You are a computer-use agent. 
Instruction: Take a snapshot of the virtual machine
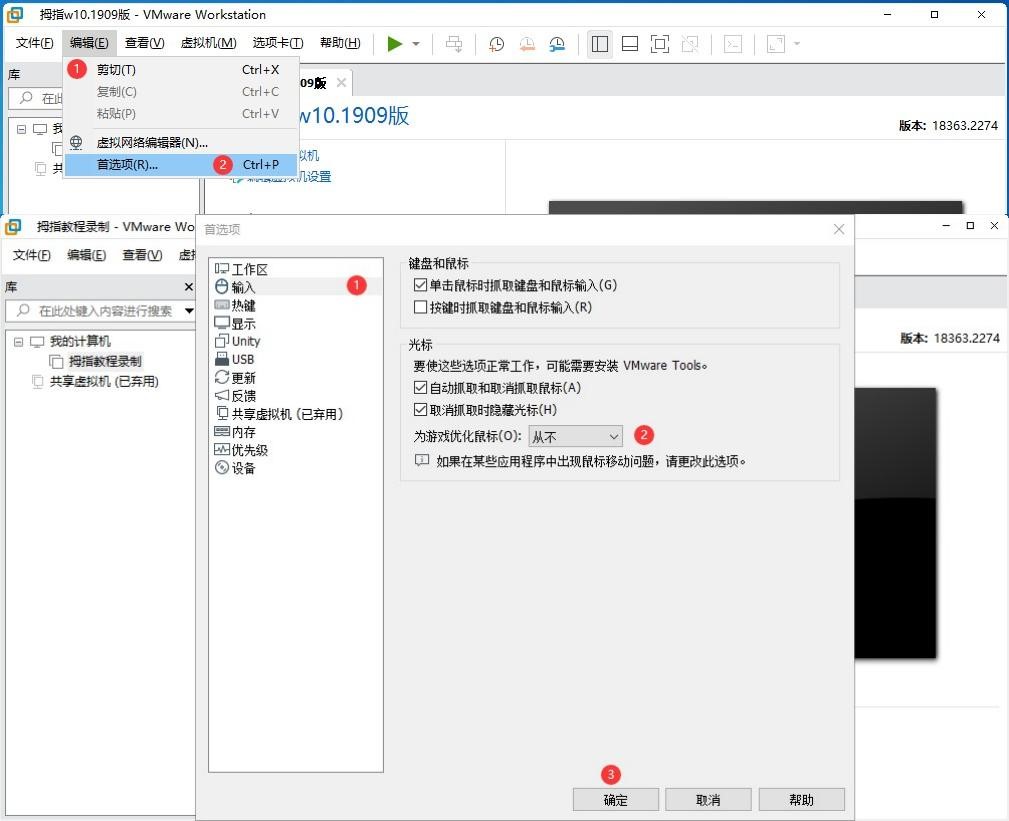tap(496, 43)
